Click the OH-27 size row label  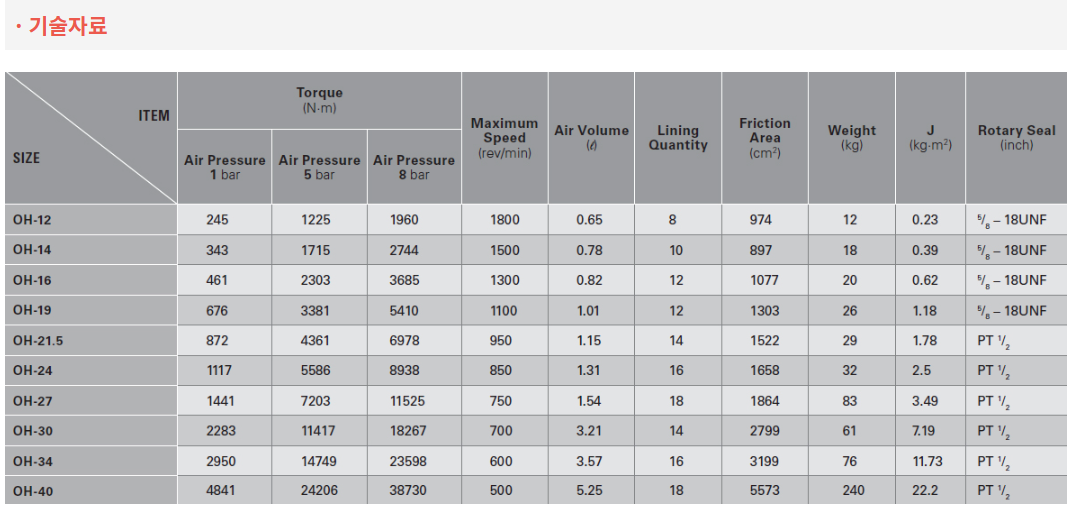tap(32, 401)
